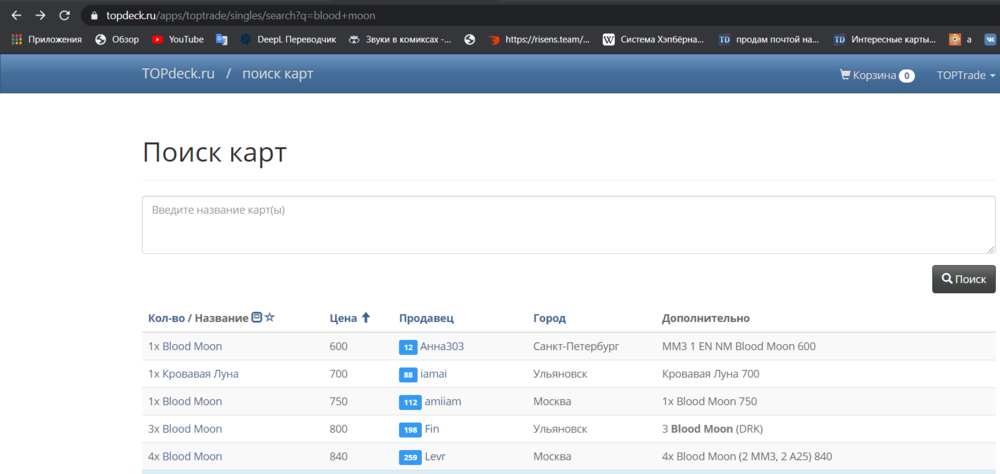The width and height of the screenshot is (1000, 474).
Task: Click the browser back arrow
Action: [x=16, y=16]
